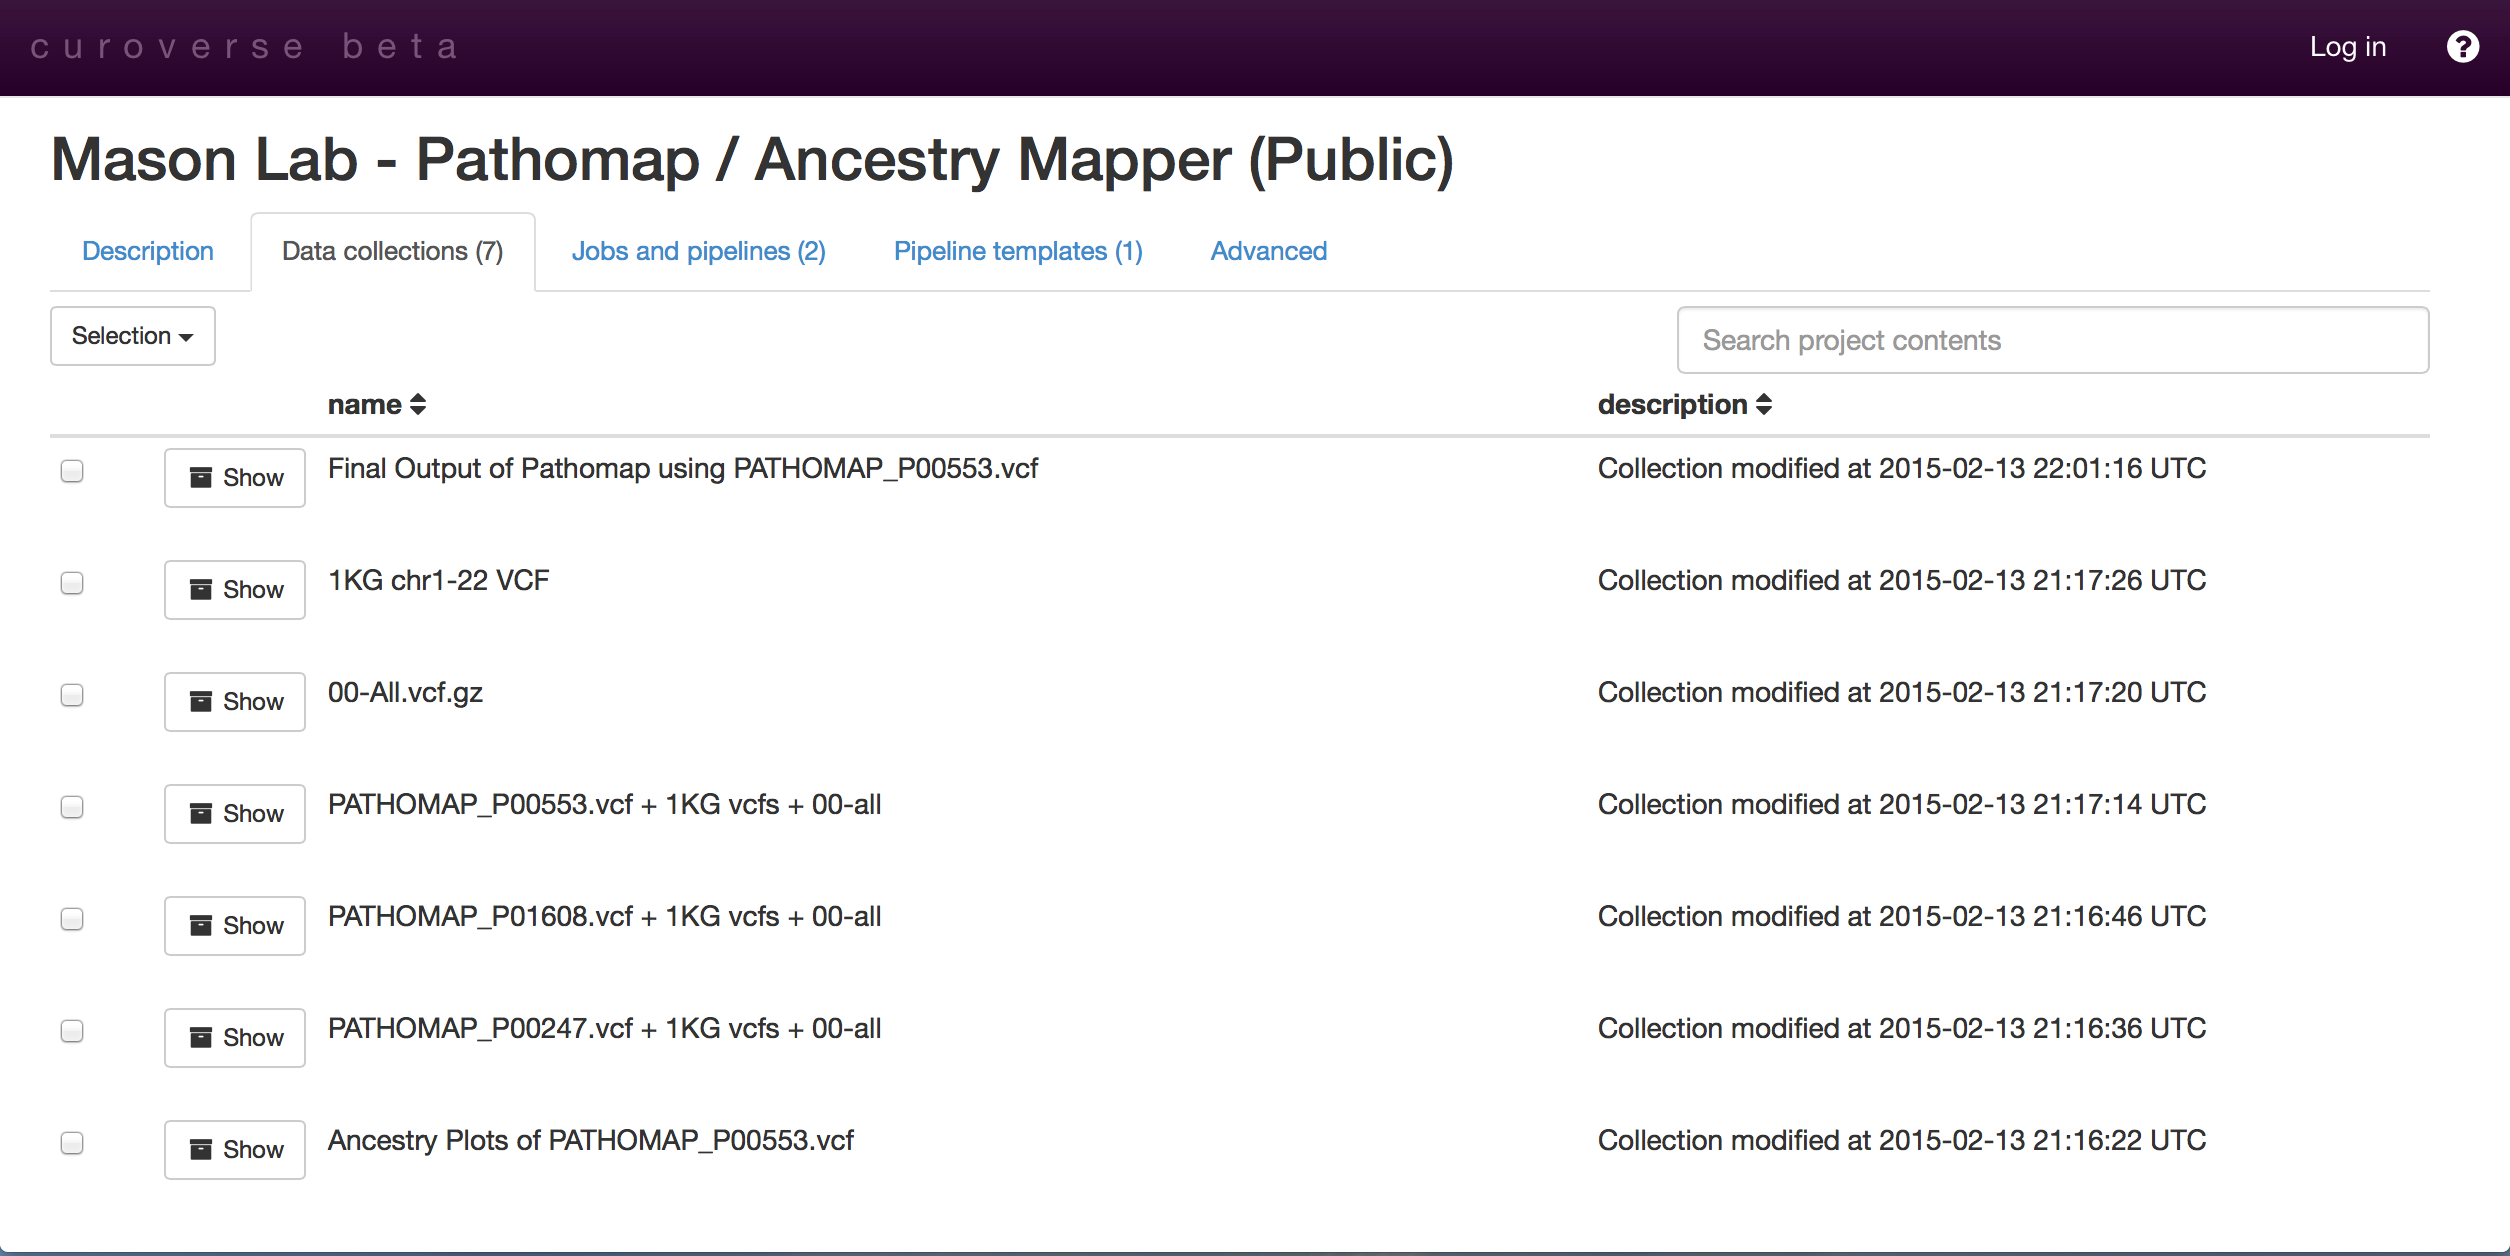Click PATHOMAP_P00553.vcf + 1KG vcfs + 00-all text
The image size is (2510, 1256).
point(605,804)
